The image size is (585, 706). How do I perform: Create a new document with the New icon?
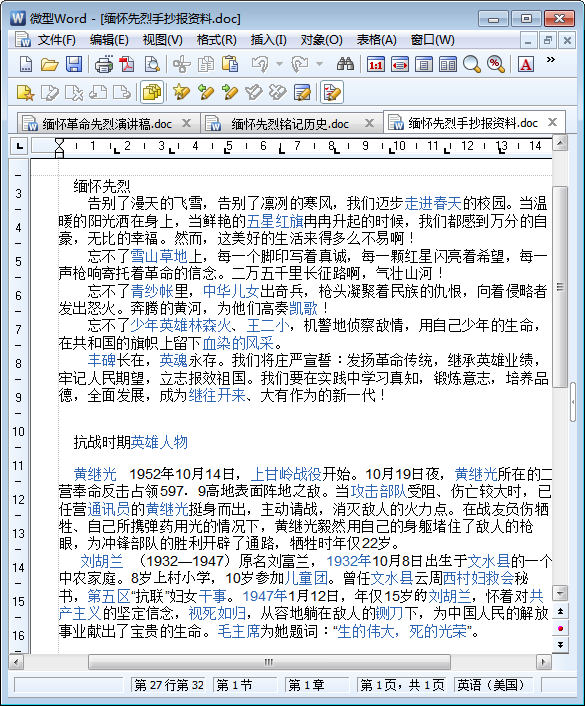click(26, 64)
